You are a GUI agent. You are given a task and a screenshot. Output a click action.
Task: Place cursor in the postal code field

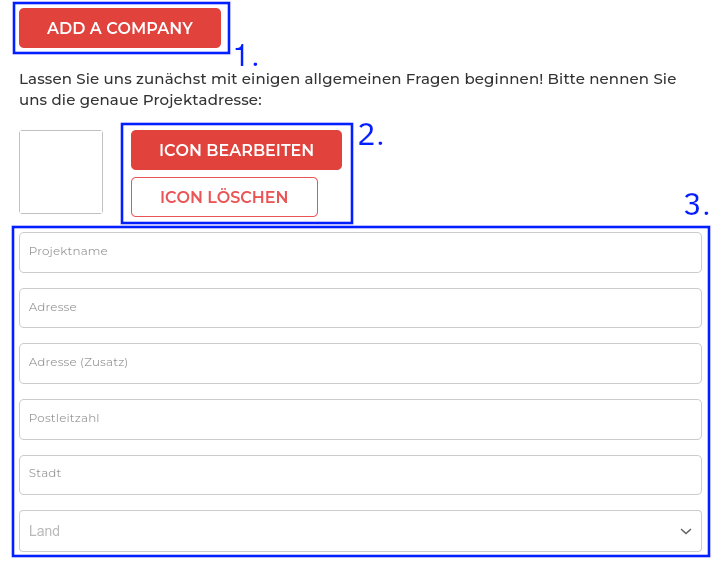click(x=360, y=419)
